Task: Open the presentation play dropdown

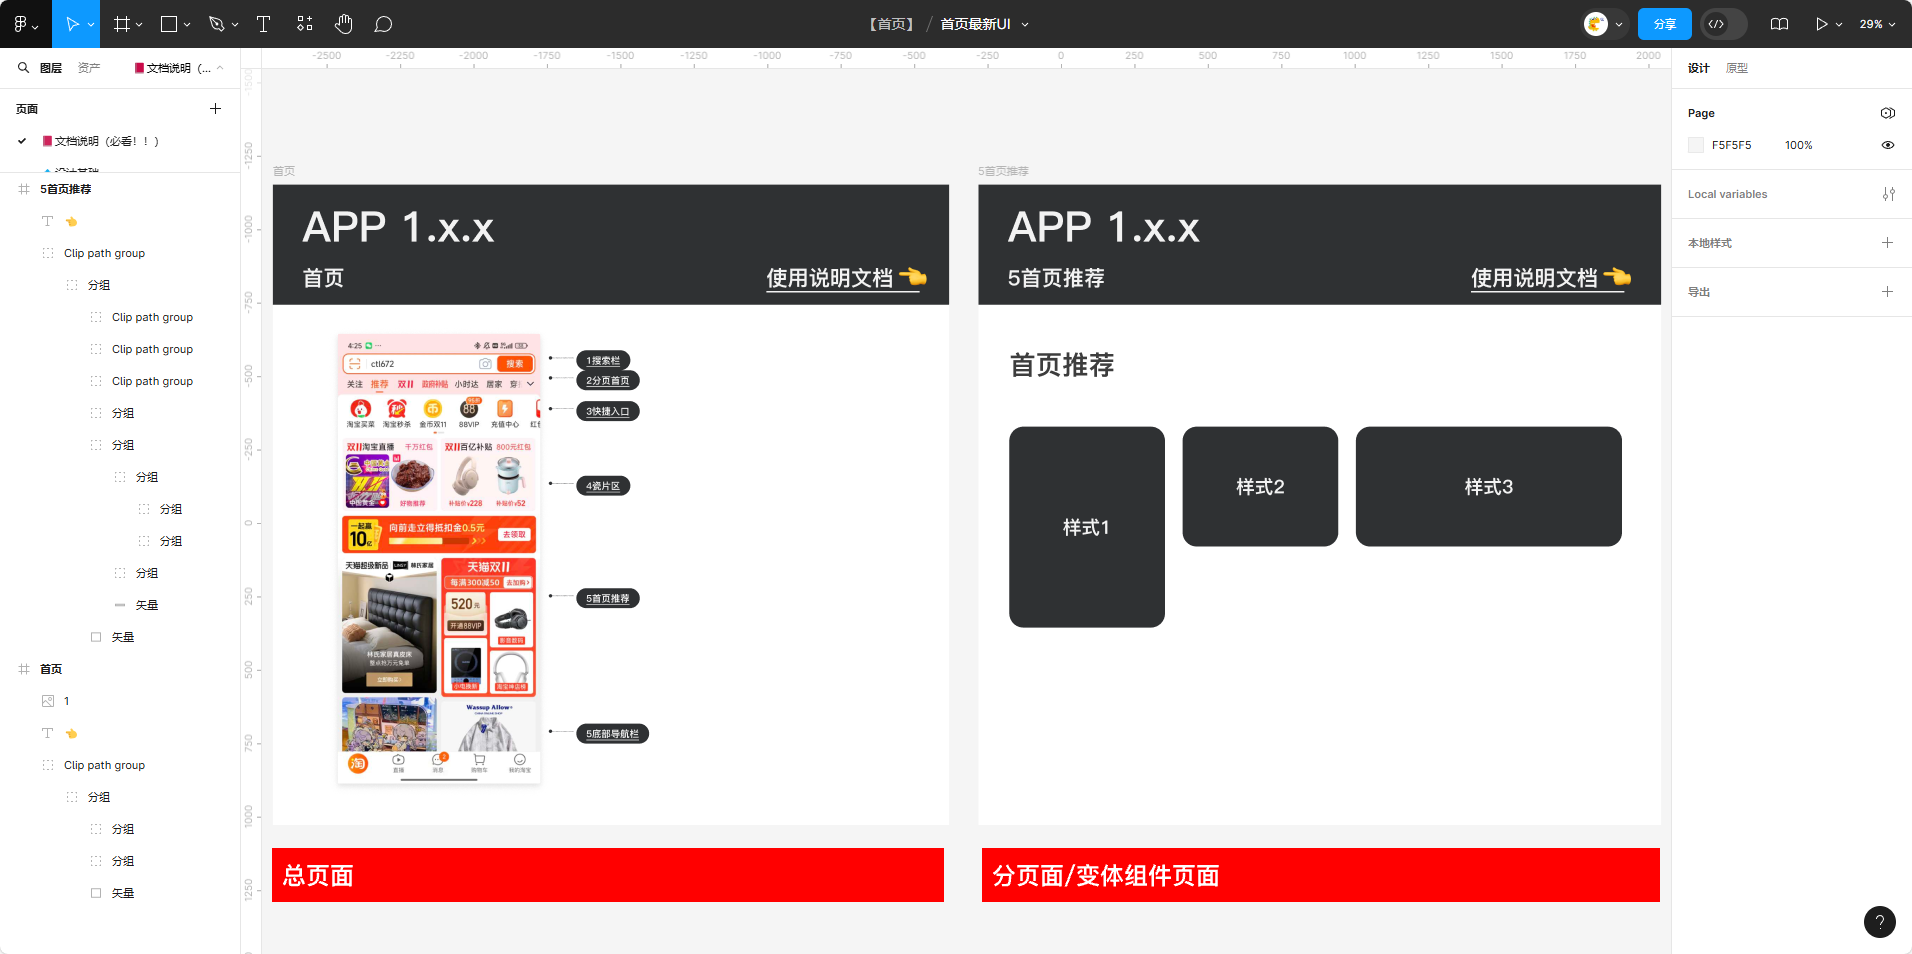Action: tap(1838, 23)
